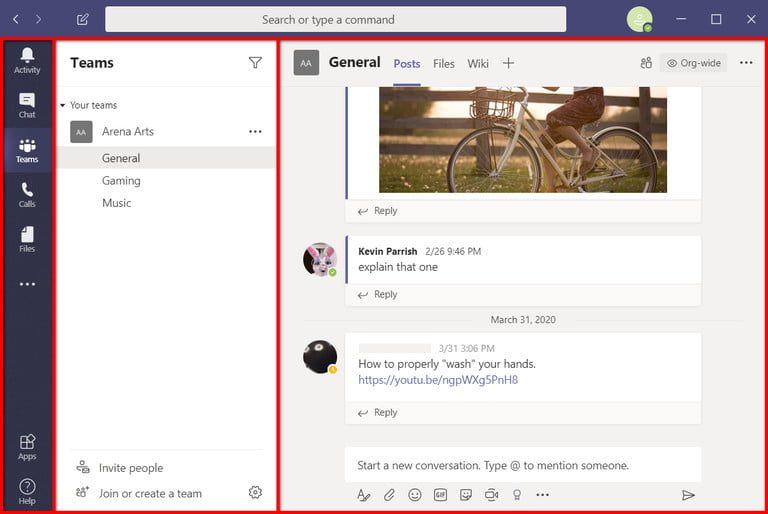Go back with the back arrow
The width and height of the screenshot is (768, 514).
(x=16, y=20)
